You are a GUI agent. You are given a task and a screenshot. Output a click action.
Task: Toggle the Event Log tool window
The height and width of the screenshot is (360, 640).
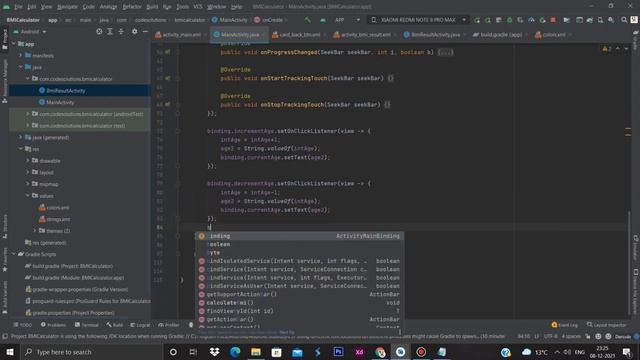pyautogui.click(x=564, y=325)
